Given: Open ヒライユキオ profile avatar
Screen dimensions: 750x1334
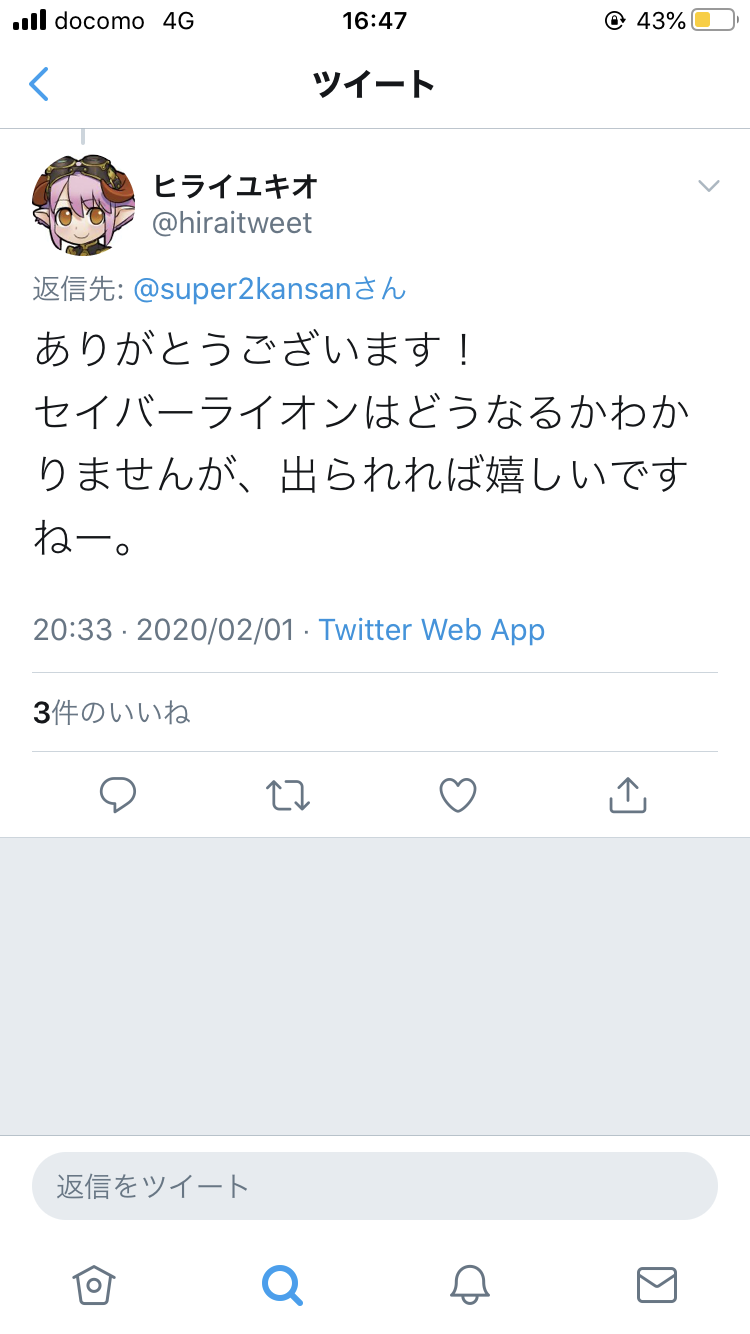Looking at the screenshot, I should [x=83, y=204].
